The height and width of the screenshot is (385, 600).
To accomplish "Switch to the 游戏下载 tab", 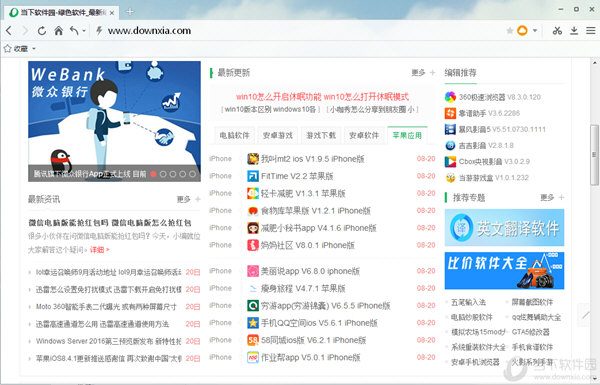I will [321, 135].
